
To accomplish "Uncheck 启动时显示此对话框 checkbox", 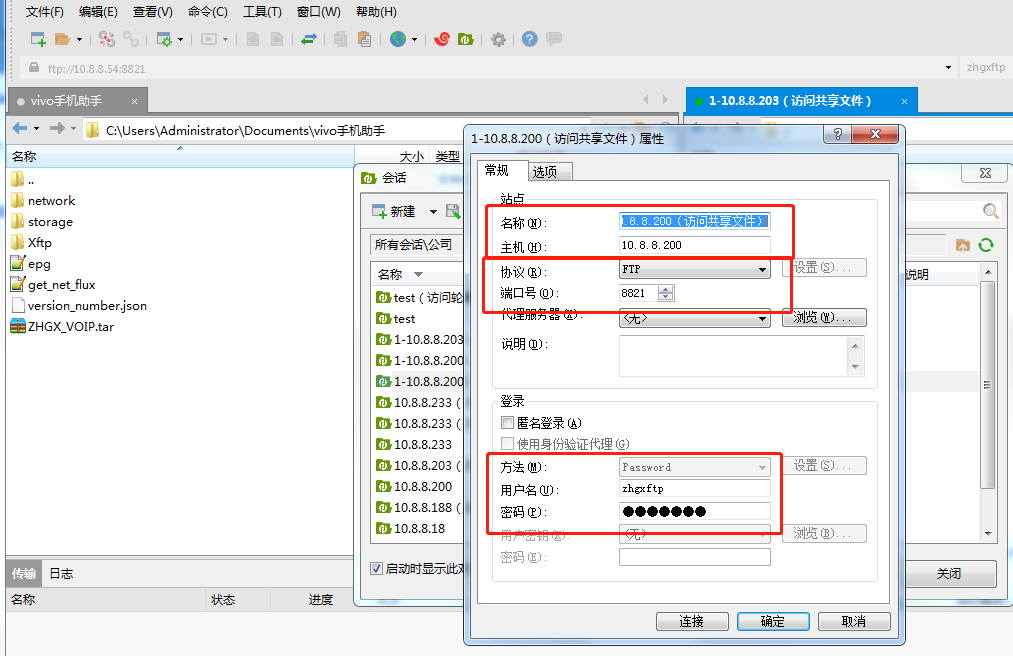I will tap(376, 568).
